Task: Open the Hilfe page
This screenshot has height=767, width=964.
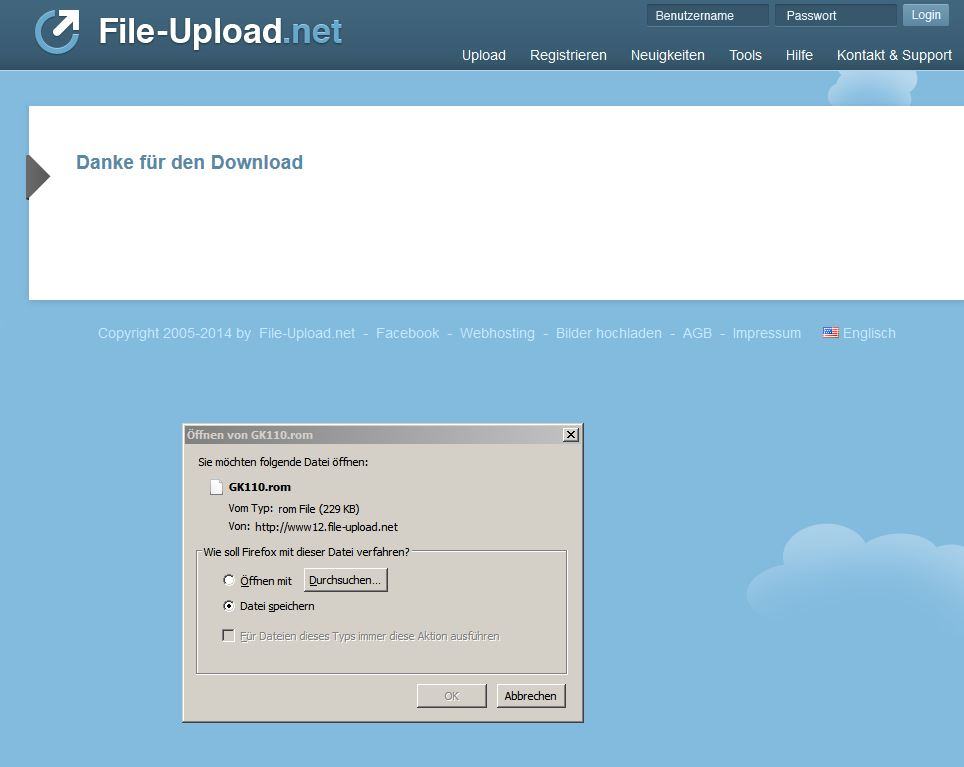Action: tap(799, 55)
